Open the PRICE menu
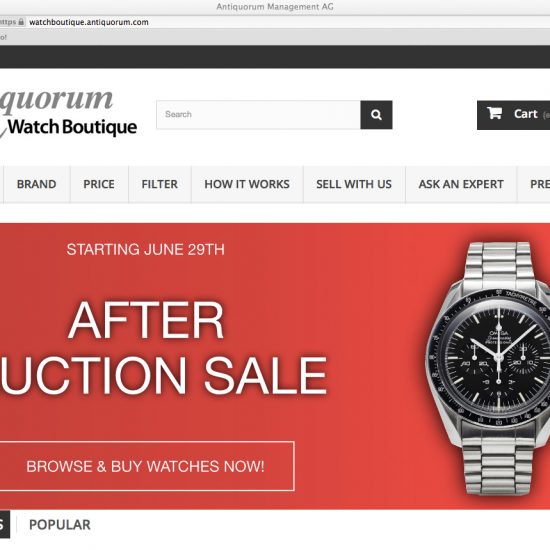 [99, 184]
